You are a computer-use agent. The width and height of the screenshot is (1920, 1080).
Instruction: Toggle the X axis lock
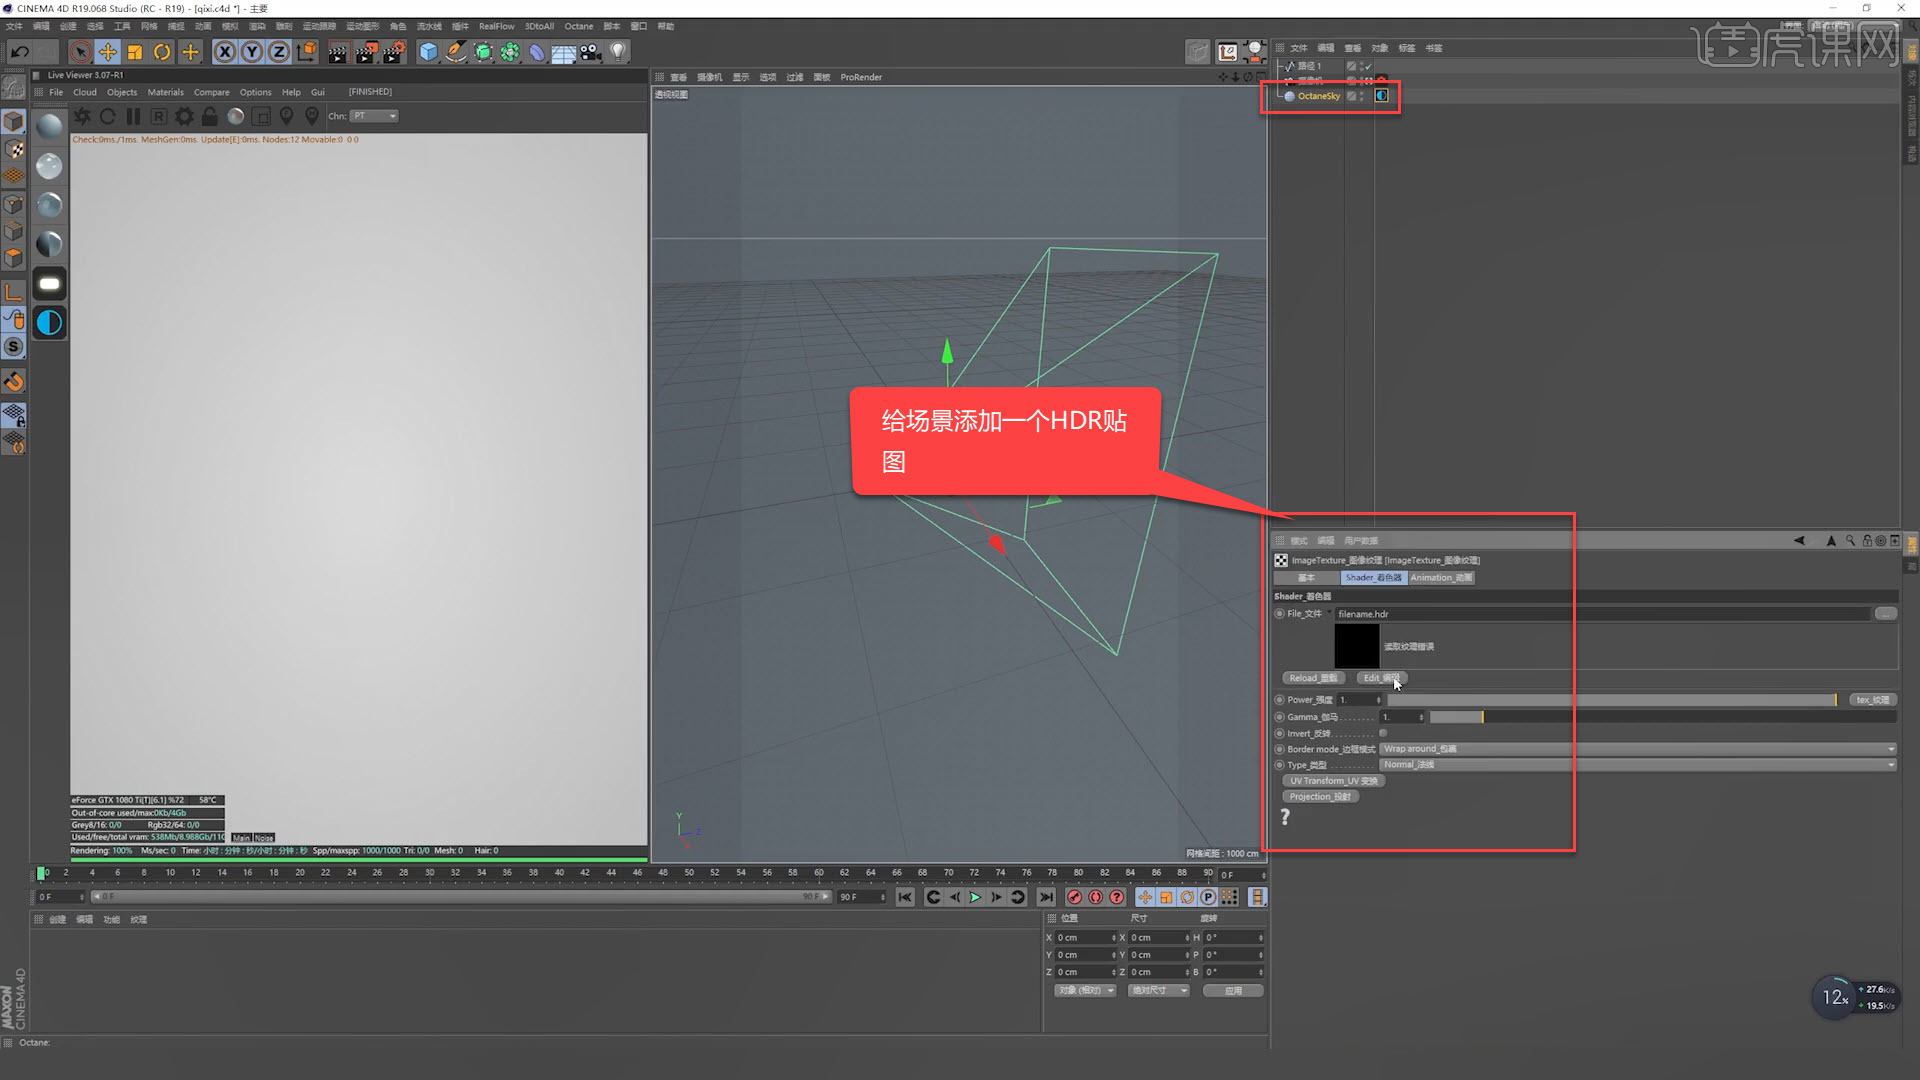(x=225, y=52)
